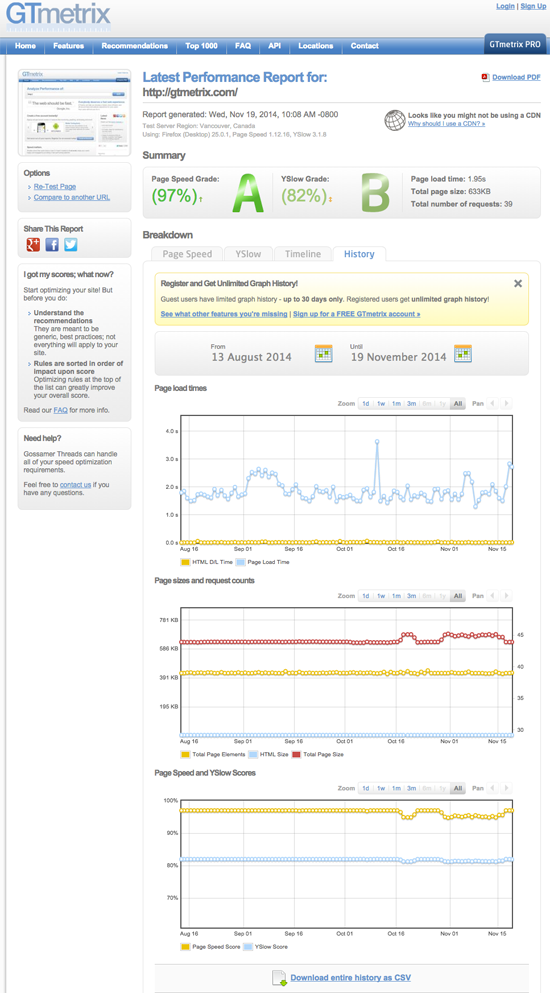Click the PDF icon next to Download PDF
Image resolution: width=550 pixels, height=993 pixels.
[x=485, y=77]
